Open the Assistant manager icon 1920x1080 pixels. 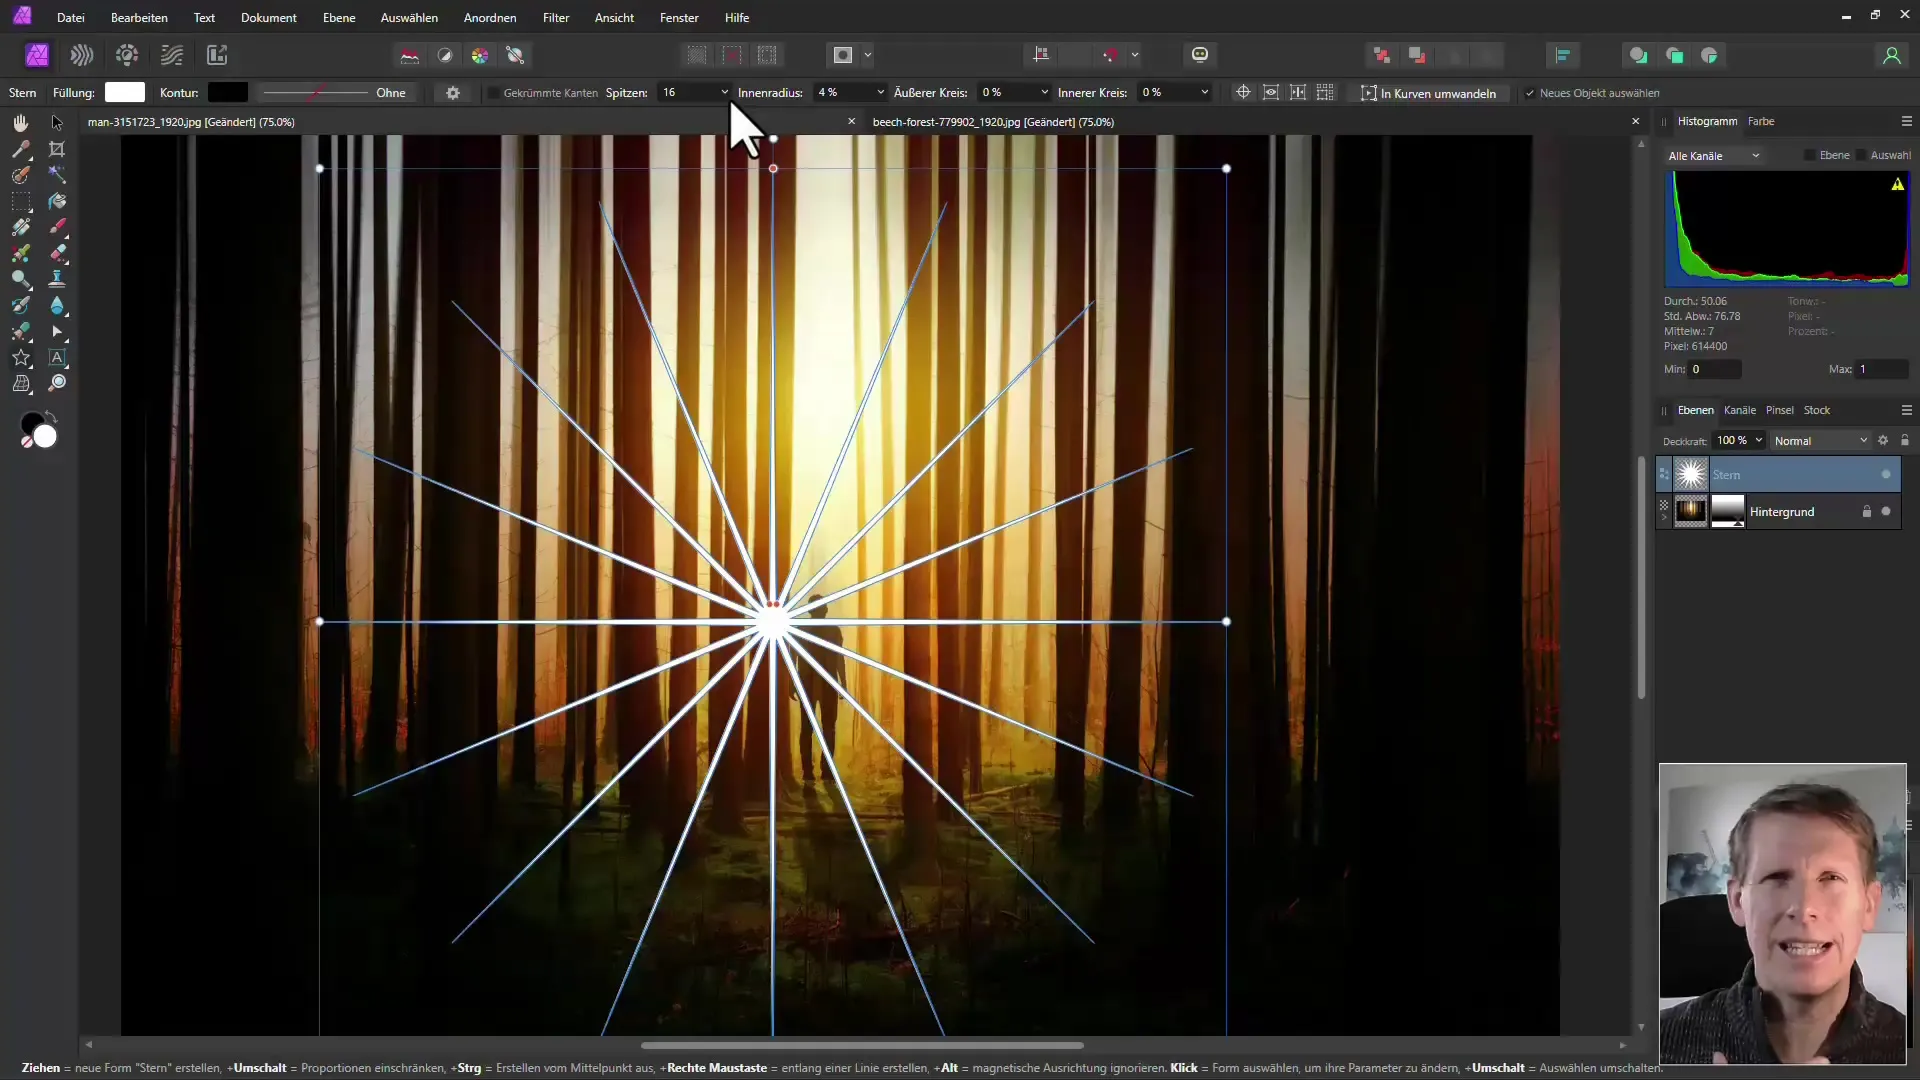click(x=1200, y=55)
